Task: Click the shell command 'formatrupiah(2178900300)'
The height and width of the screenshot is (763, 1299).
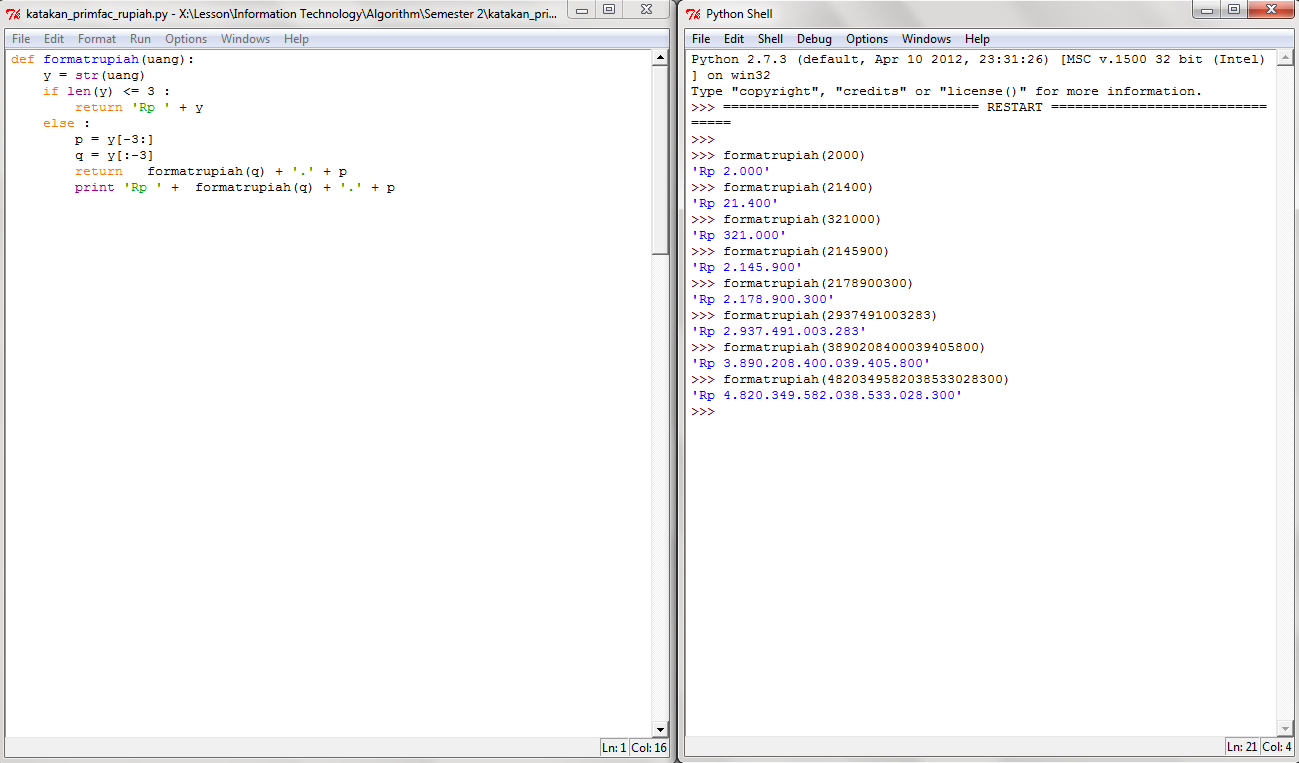Action: 818,283
